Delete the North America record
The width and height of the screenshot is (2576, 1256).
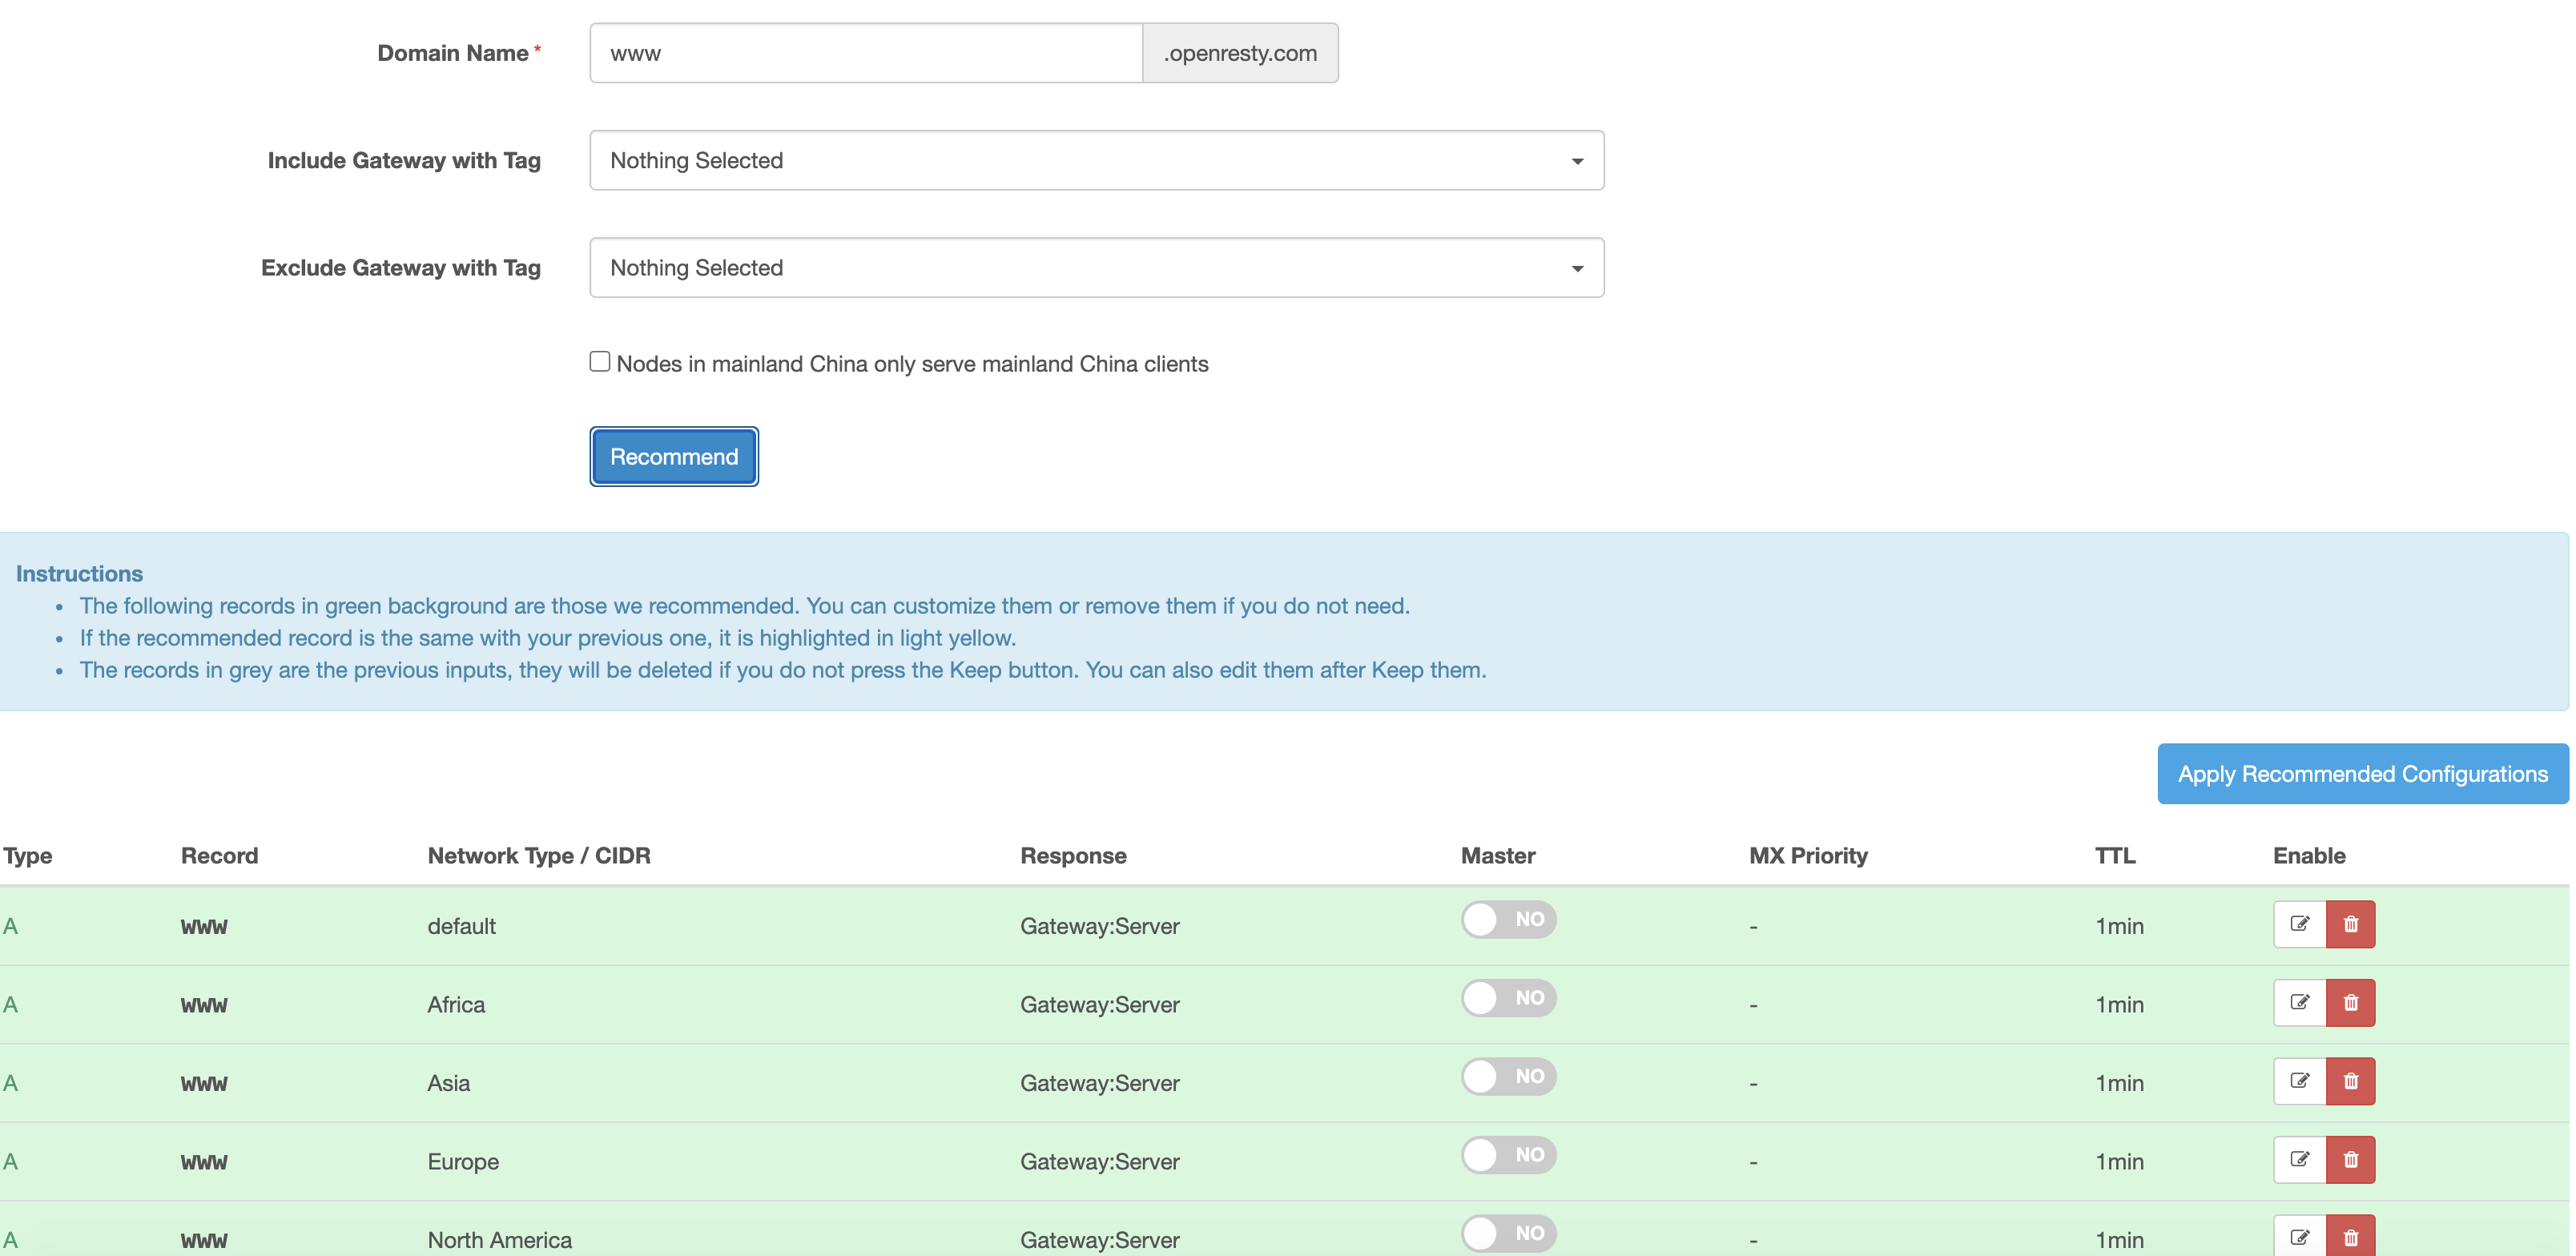coord(2351,1237)
